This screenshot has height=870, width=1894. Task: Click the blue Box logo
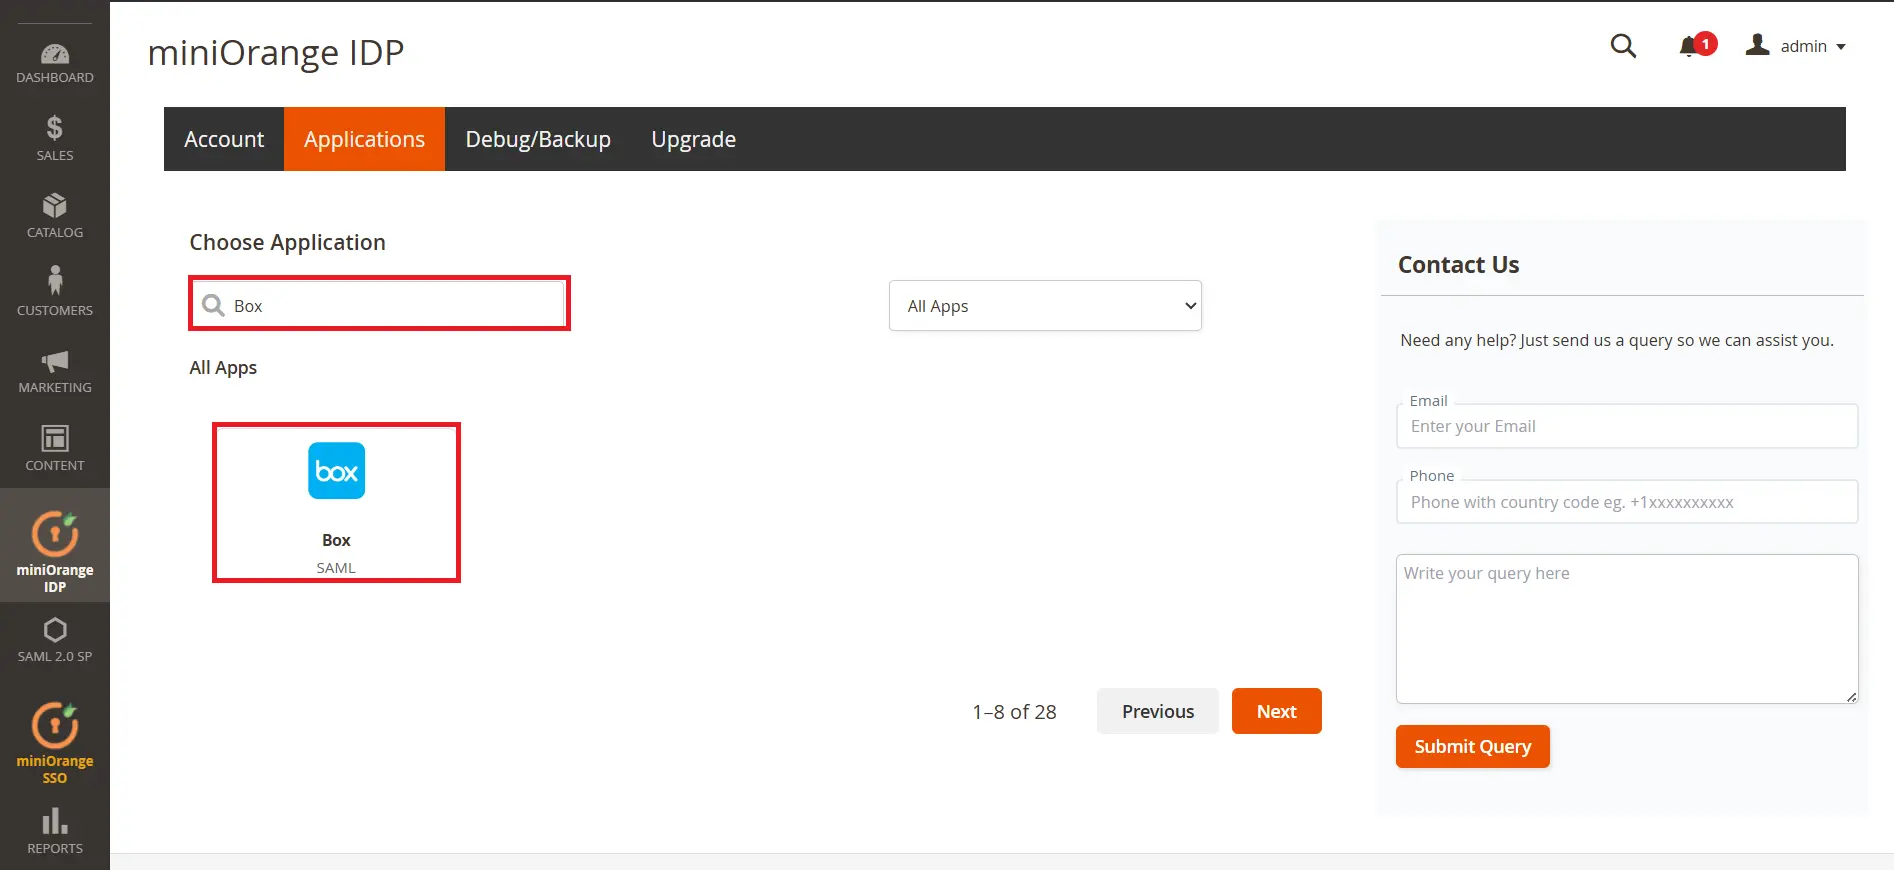point(336,471)
